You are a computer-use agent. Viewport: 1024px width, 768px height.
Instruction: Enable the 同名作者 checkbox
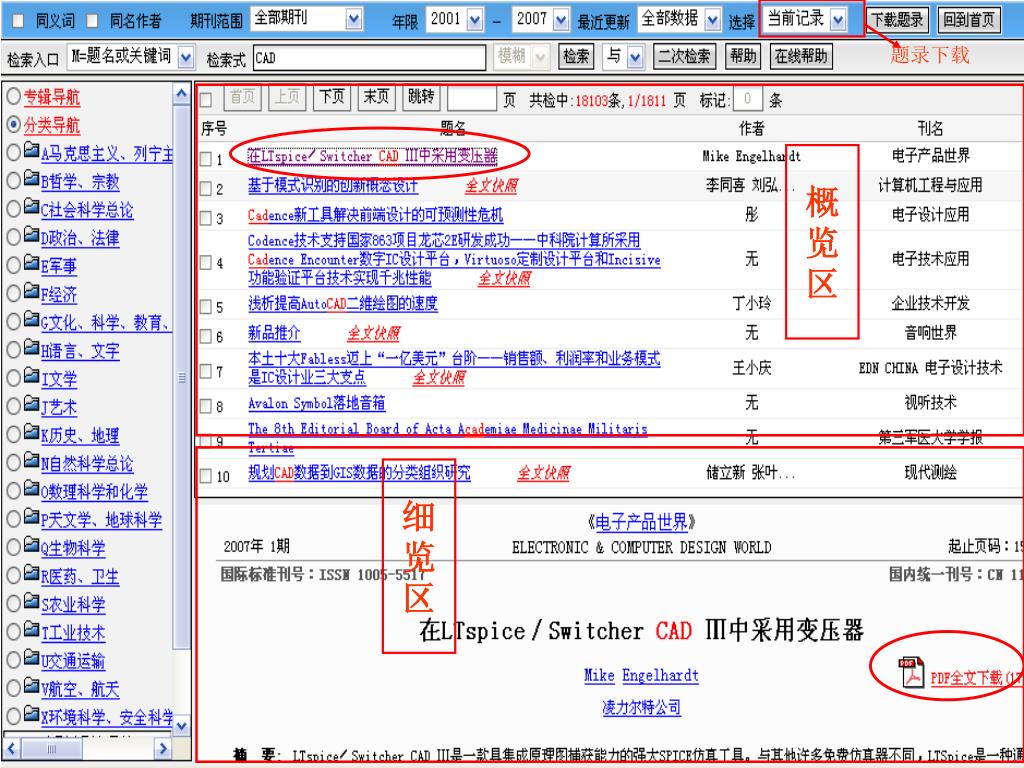coord(92,22)
